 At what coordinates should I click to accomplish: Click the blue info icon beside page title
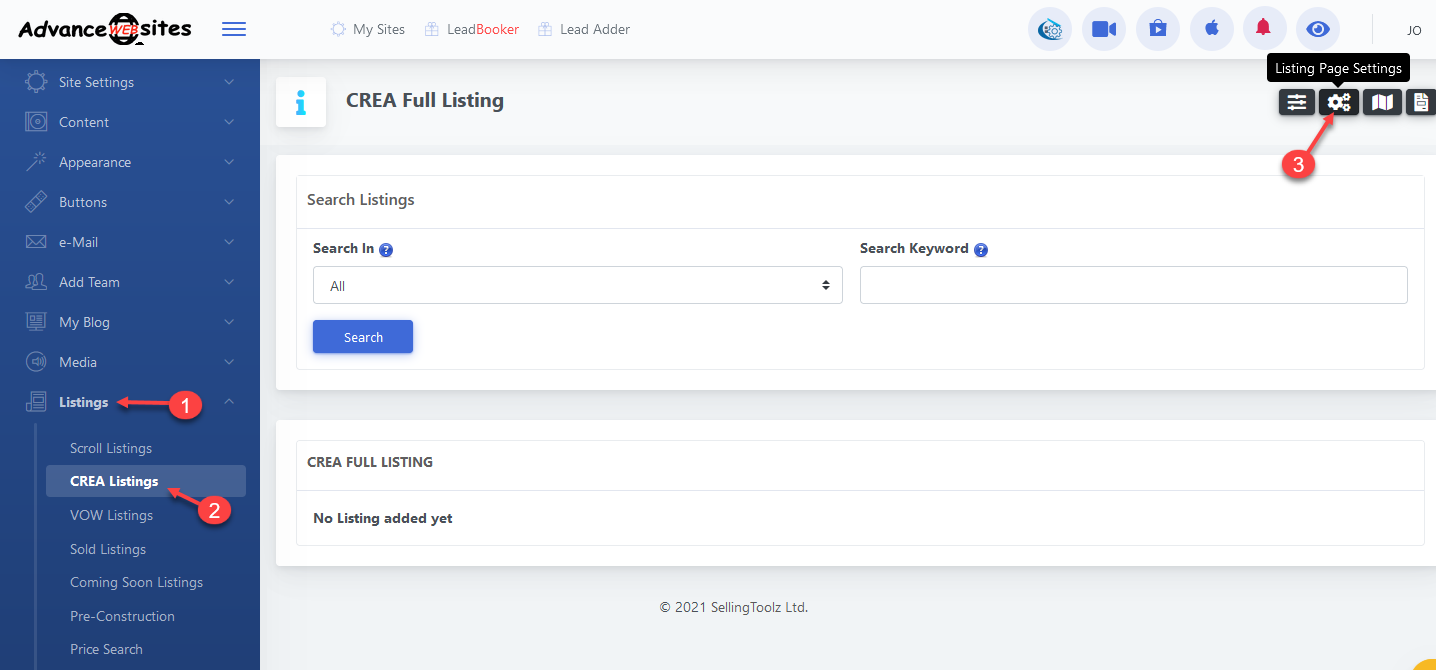[x=301, y=102]
